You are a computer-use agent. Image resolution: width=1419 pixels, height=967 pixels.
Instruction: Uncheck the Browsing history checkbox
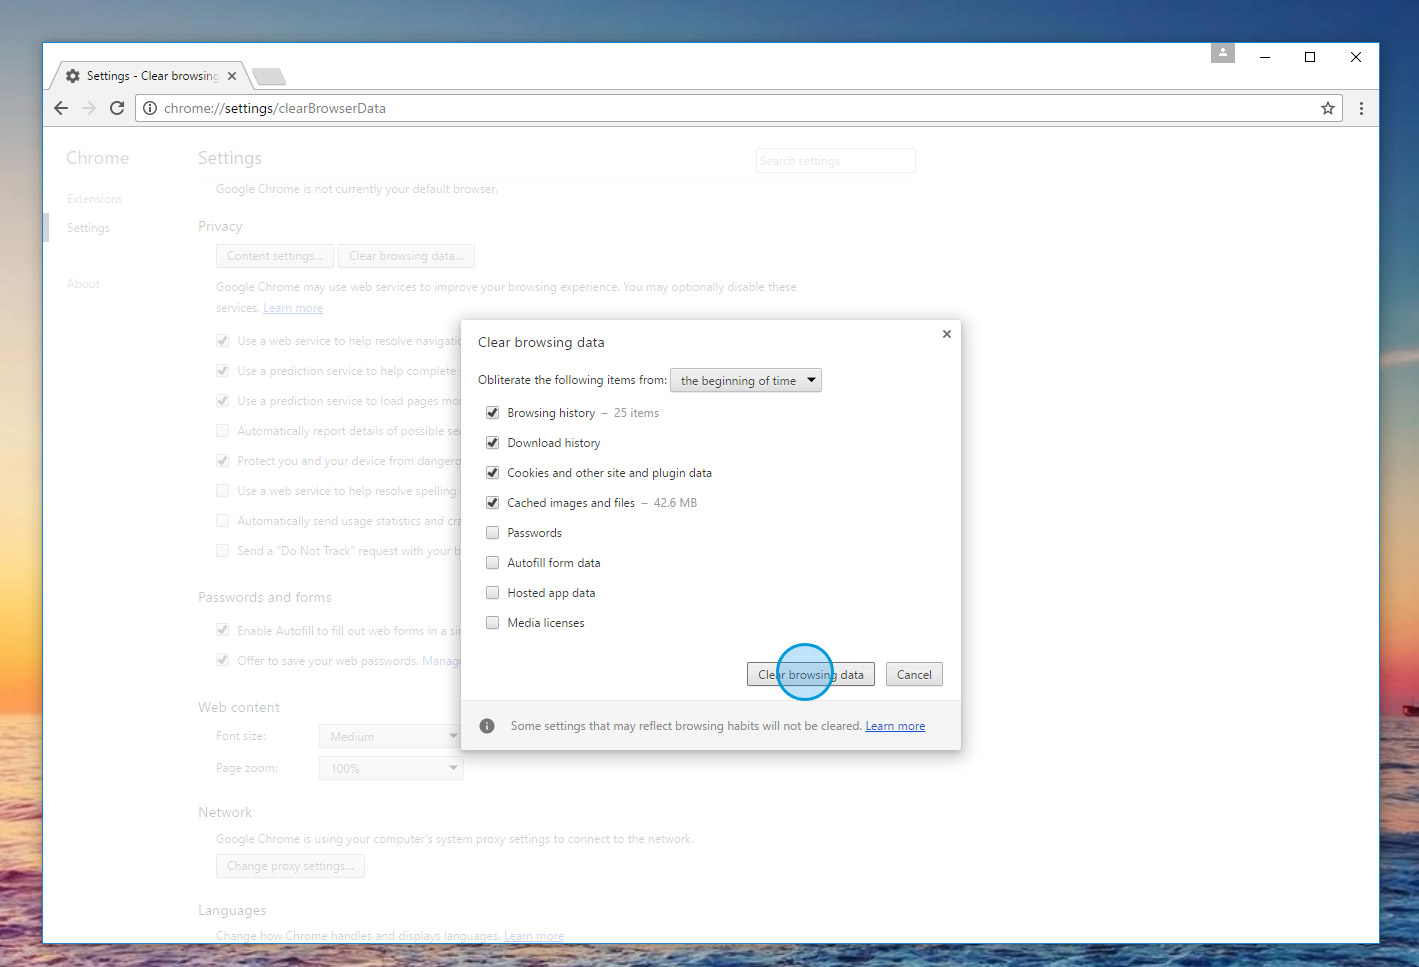[x=492, y=413]
